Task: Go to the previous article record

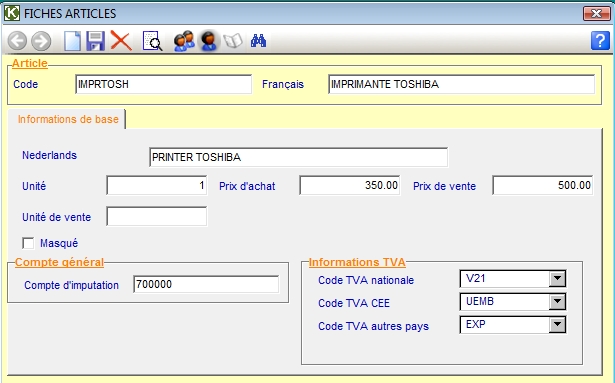Action: click(x=17, y=41)
